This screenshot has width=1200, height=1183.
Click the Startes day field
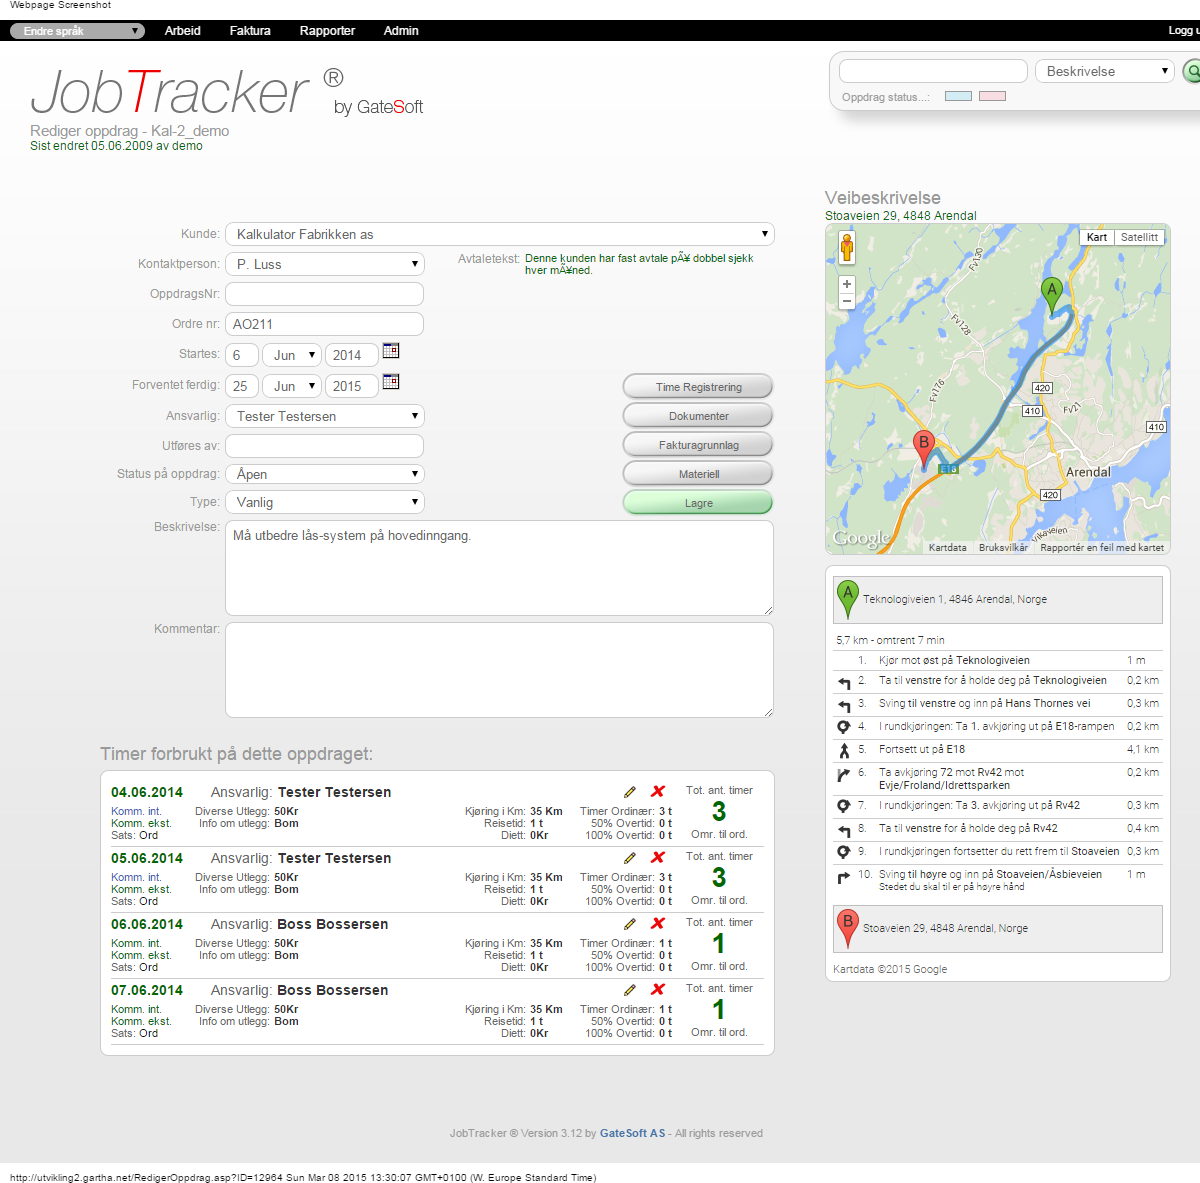(x=242, y=355)
